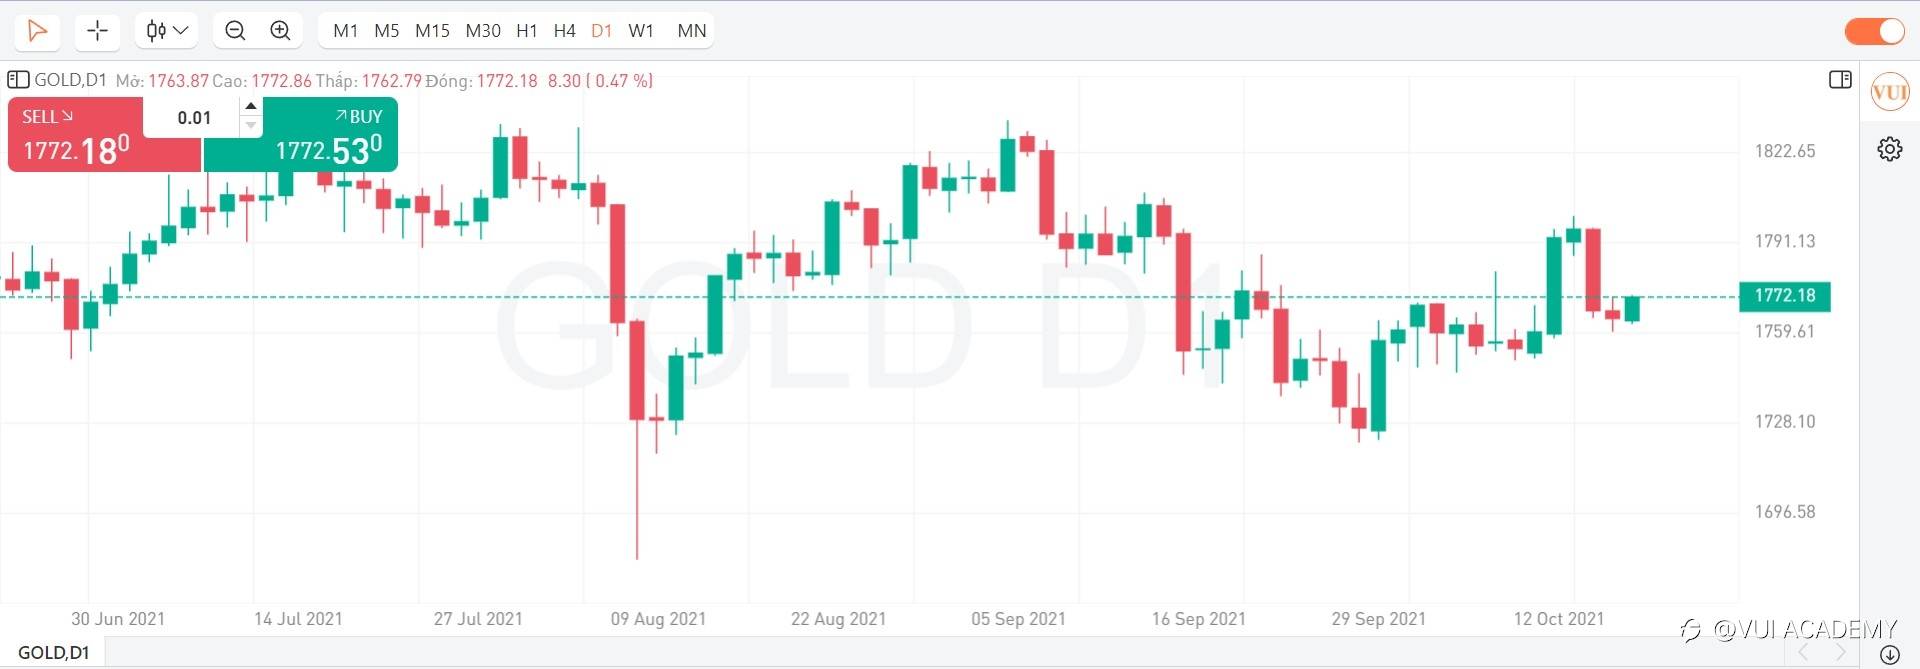Viewport: 1920px width, 669px height.
Task: Switch to the GOLD,D1 chart tab
Action: click(x=54, y=653)
